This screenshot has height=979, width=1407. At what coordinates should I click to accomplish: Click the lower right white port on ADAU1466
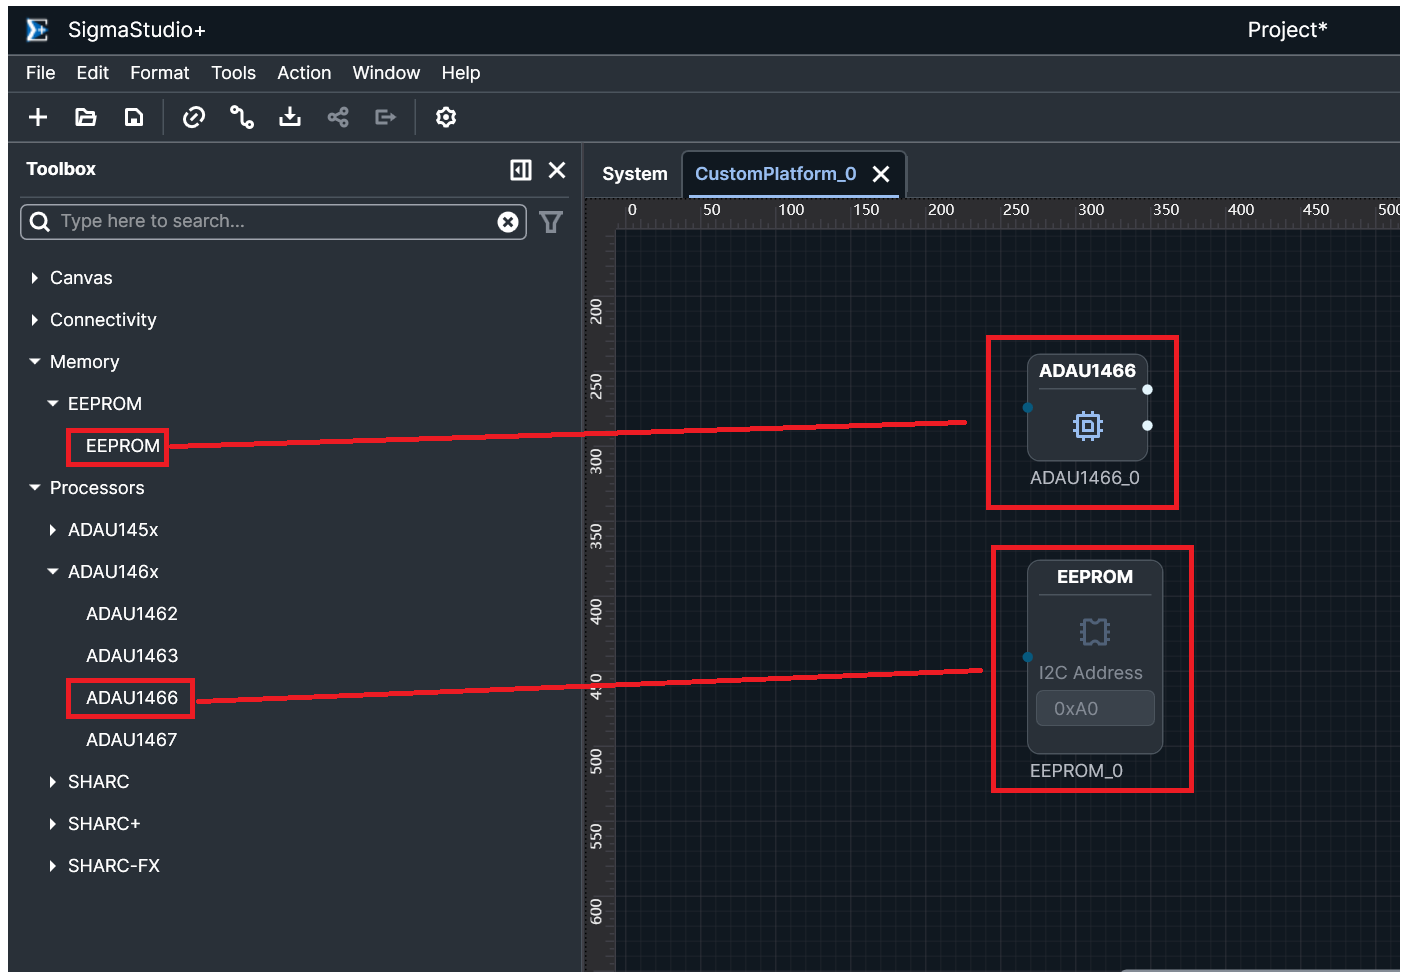coord(1147,426)
